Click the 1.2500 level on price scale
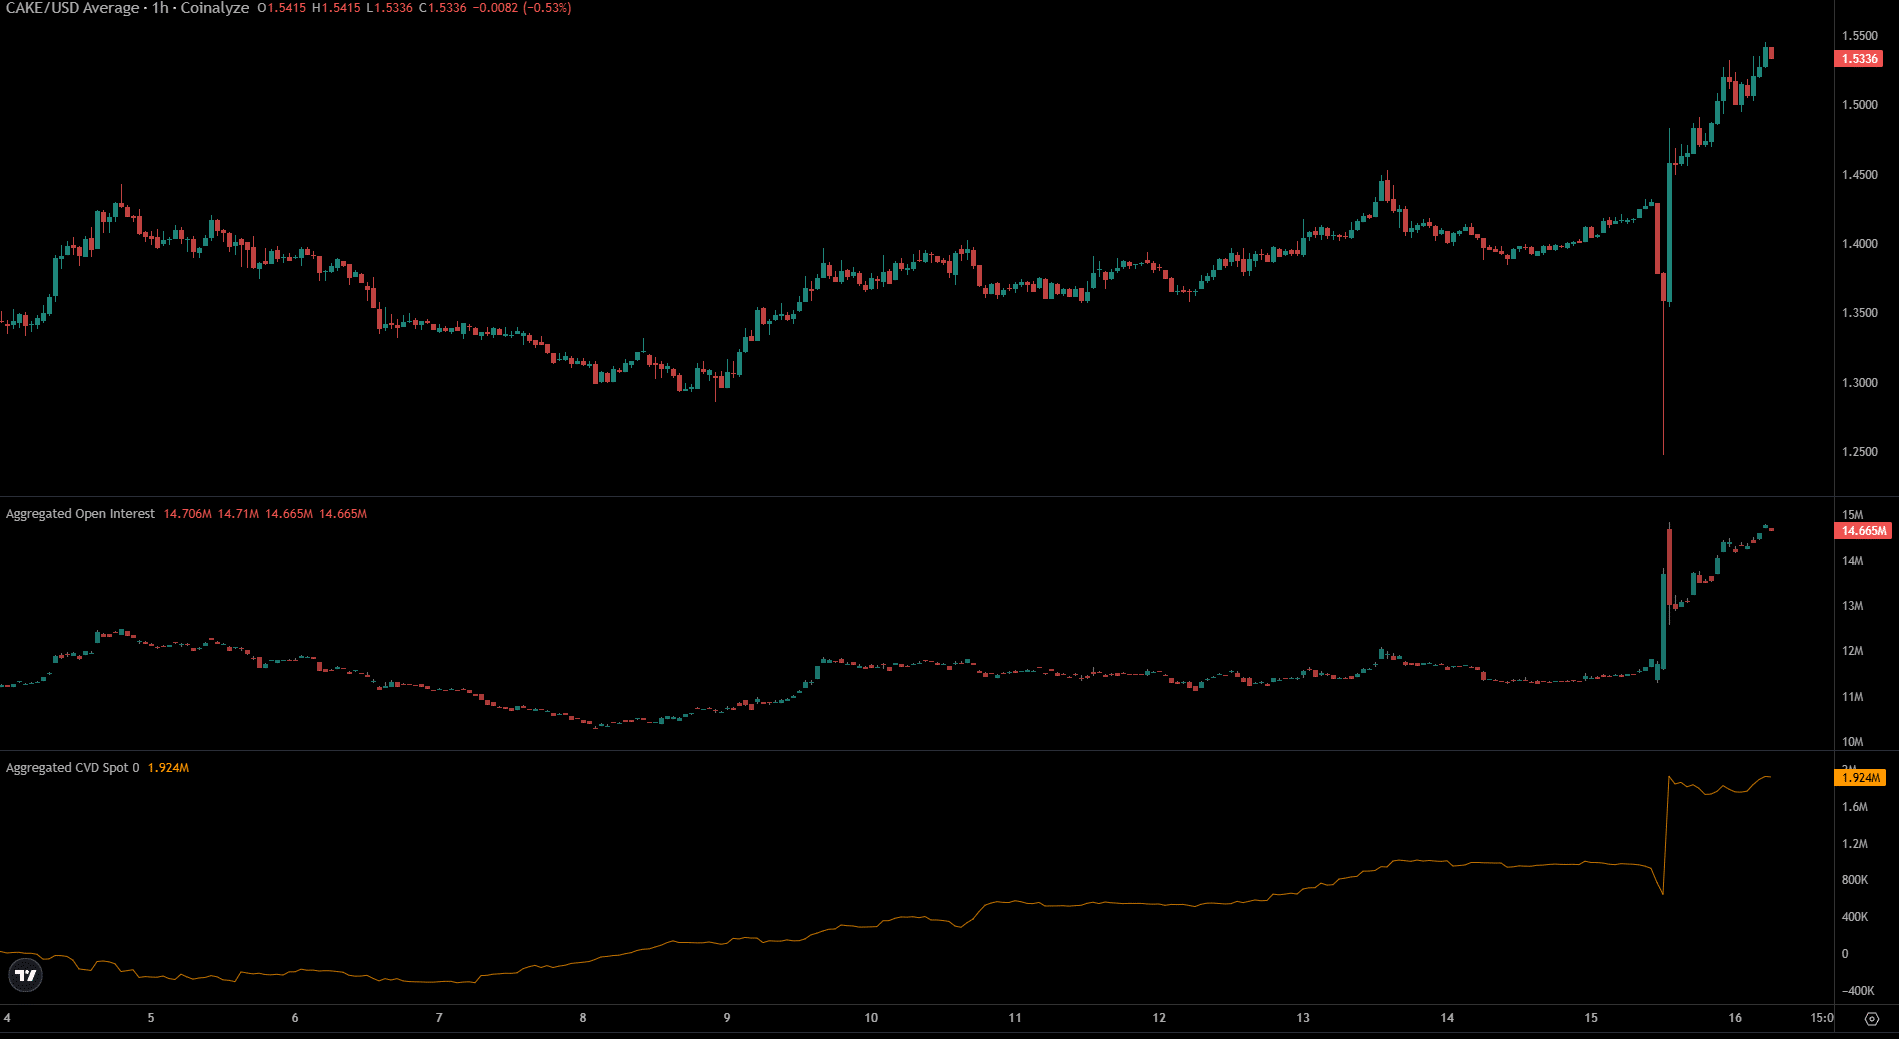The image size is (1899, 1039). 1859,452
